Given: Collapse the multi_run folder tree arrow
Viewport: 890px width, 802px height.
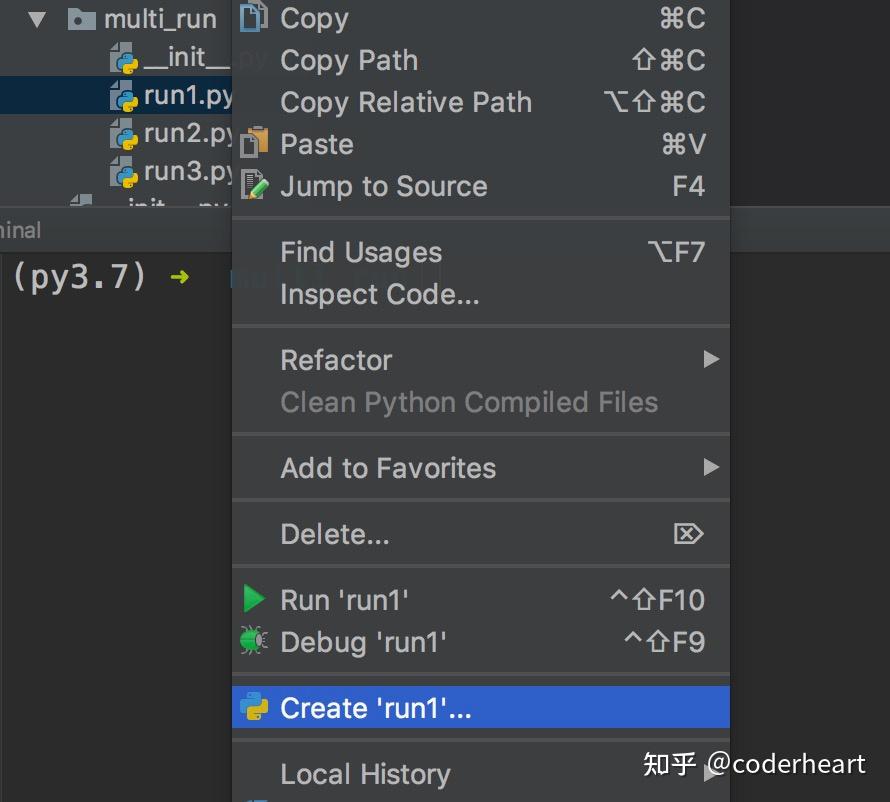Looking at the screenshot, I should 38,19.
